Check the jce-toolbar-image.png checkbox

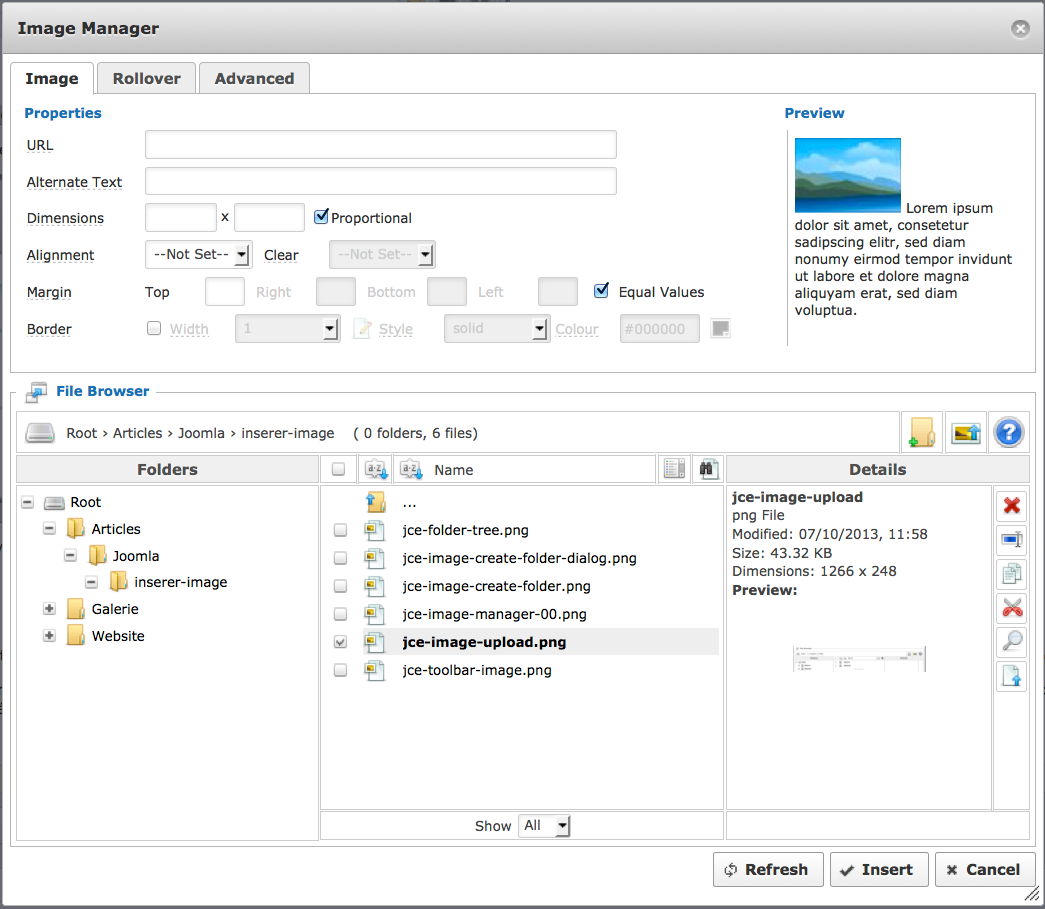point(340,670)
